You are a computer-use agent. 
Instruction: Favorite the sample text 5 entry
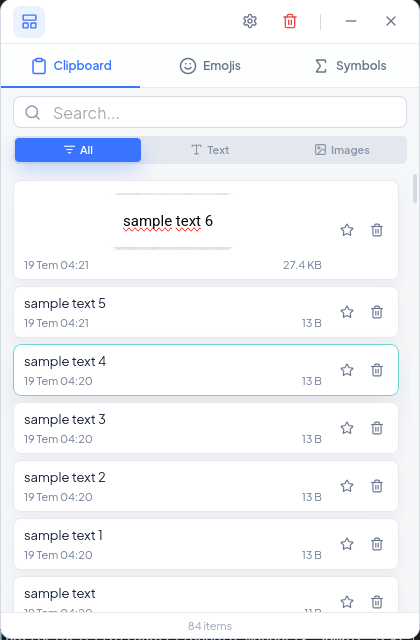[x=347, y=312]
